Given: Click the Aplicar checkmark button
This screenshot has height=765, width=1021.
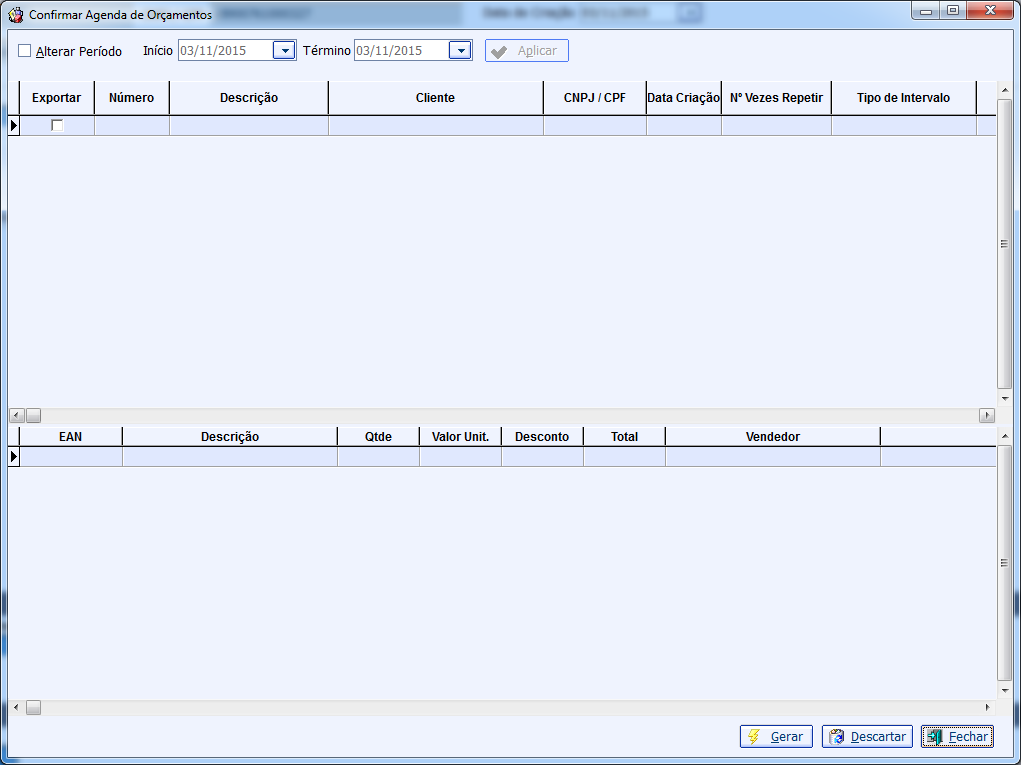Looking at the screenshot, I should click(527, 51).
